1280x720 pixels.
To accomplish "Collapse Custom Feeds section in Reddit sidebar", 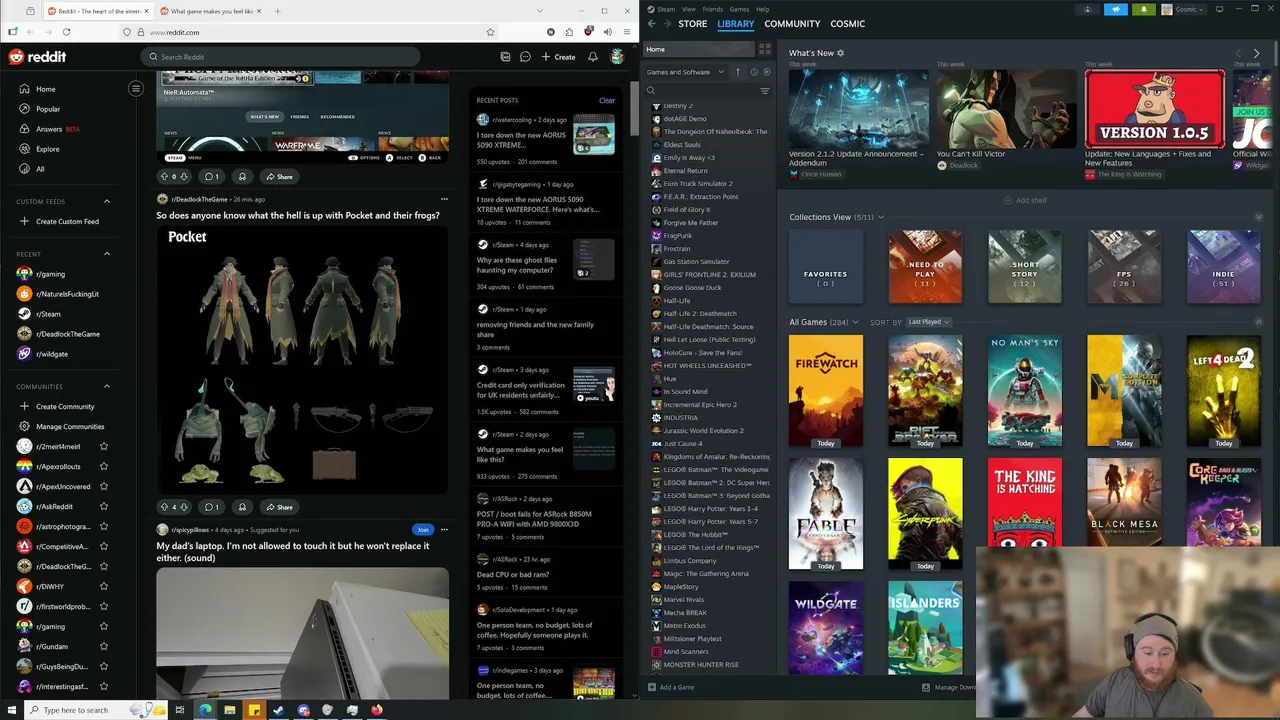I will coord(107,201).
